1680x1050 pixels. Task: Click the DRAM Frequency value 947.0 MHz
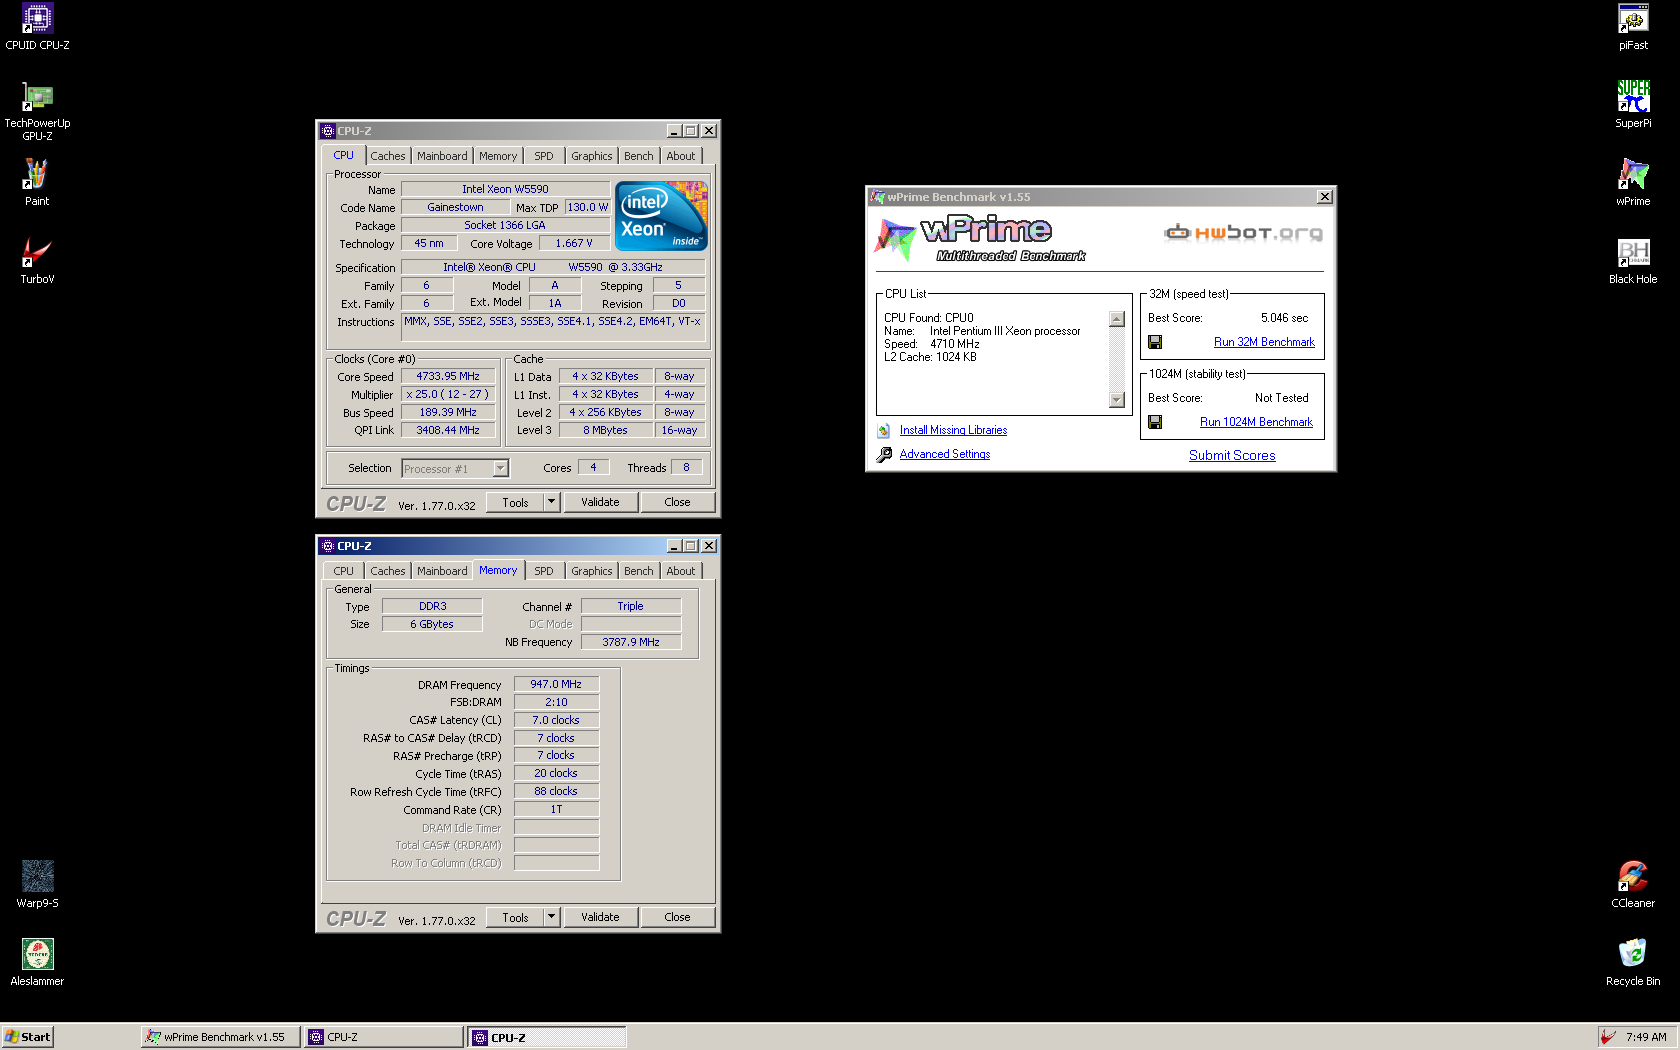pos(556,684)
